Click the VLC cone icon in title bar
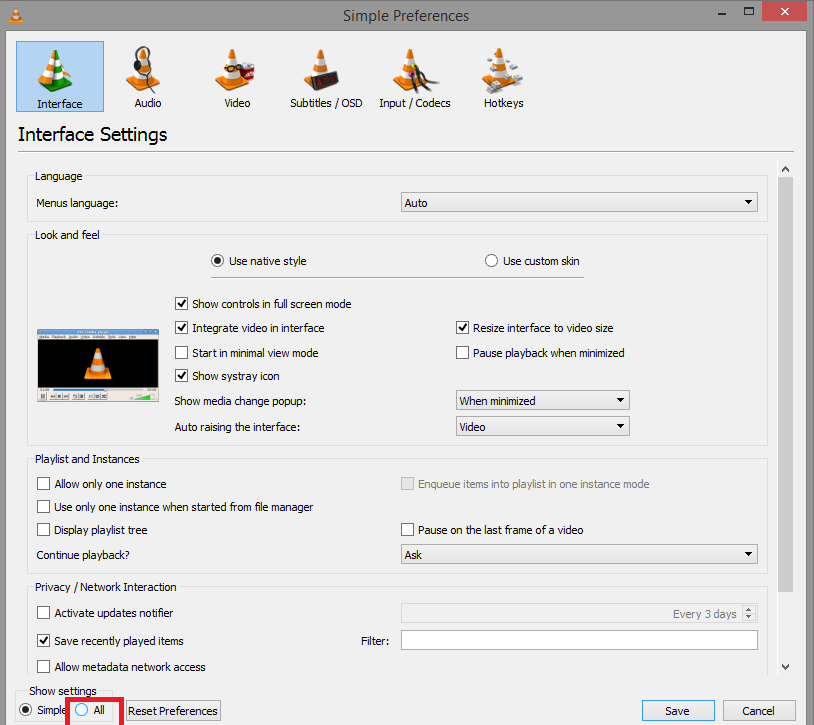 (11, 15)
